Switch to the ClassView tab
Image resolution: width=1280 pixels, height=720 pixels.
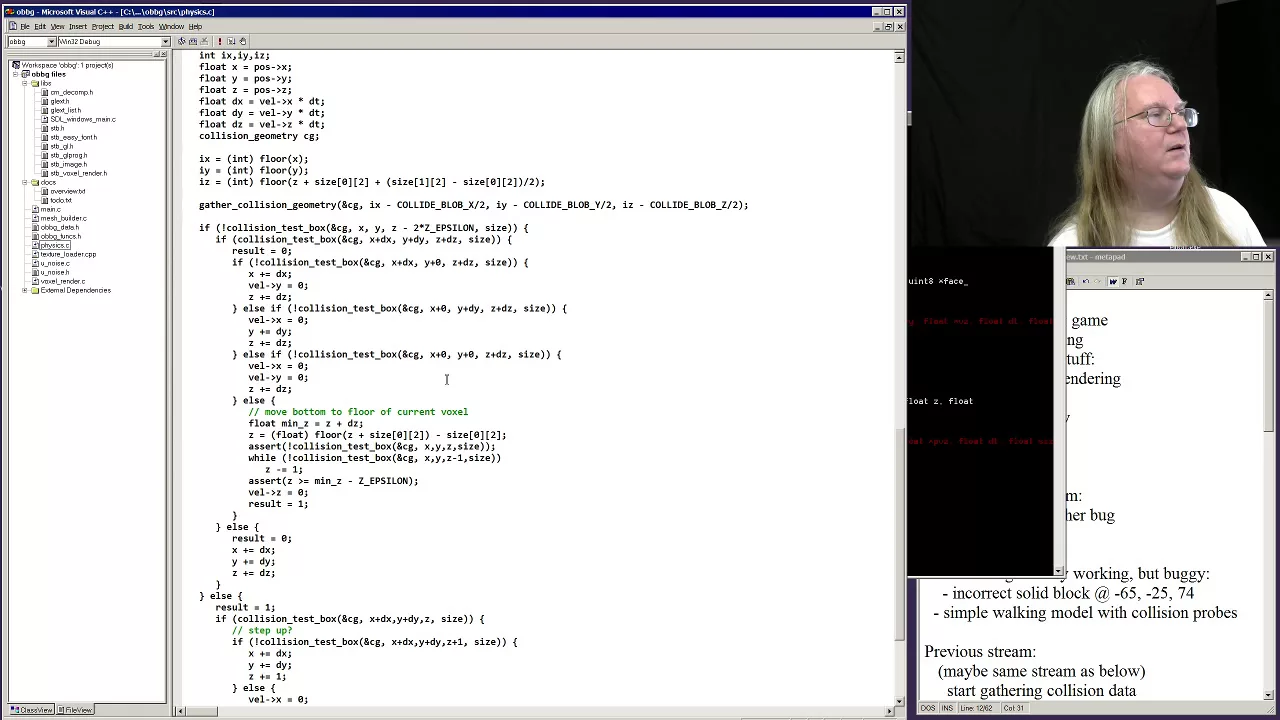pos(31,710)
